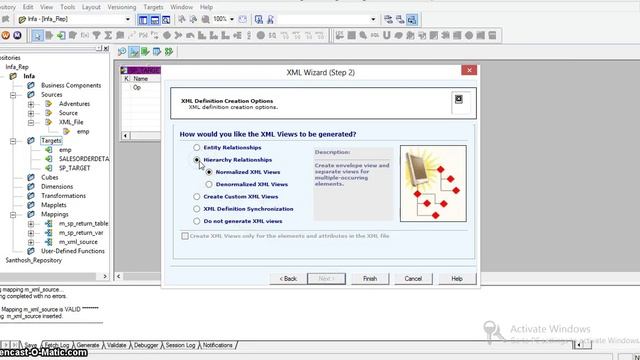Click the small icon in the wizard header
Screen dimensions: 640x360
(459, 99)
